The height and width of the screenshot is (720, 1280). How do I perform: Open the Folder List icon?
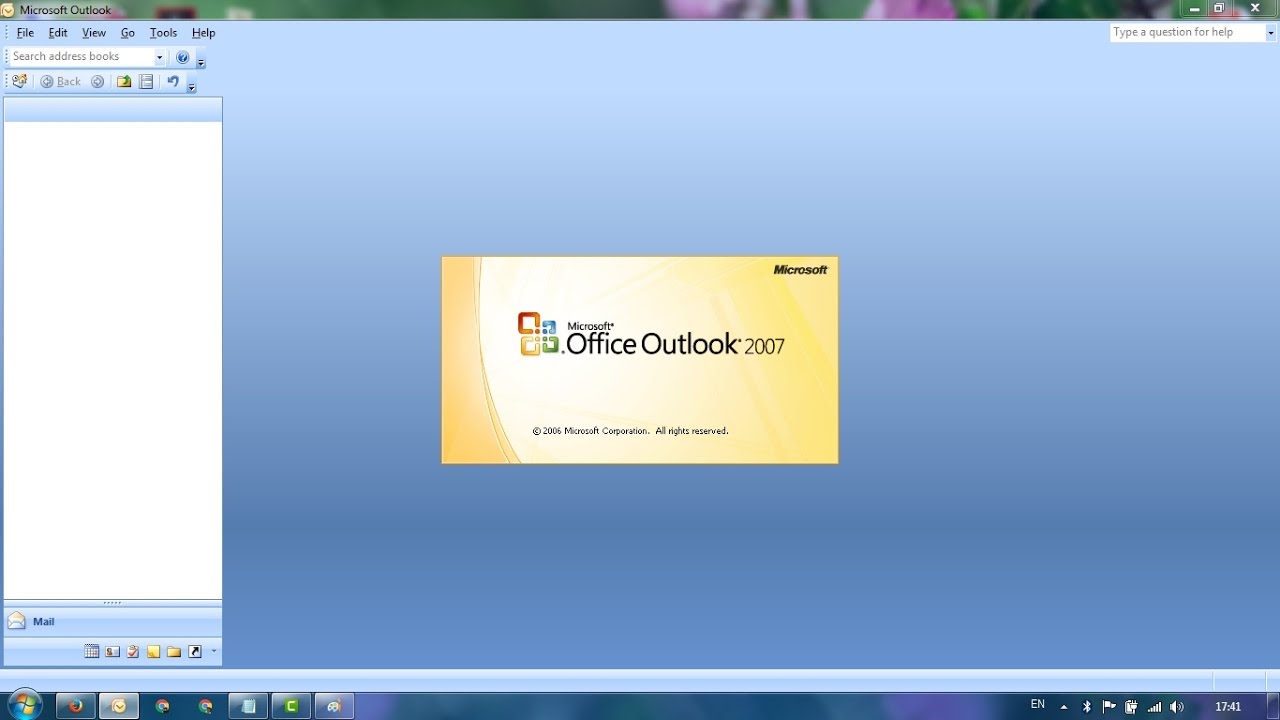pos(174,652)
